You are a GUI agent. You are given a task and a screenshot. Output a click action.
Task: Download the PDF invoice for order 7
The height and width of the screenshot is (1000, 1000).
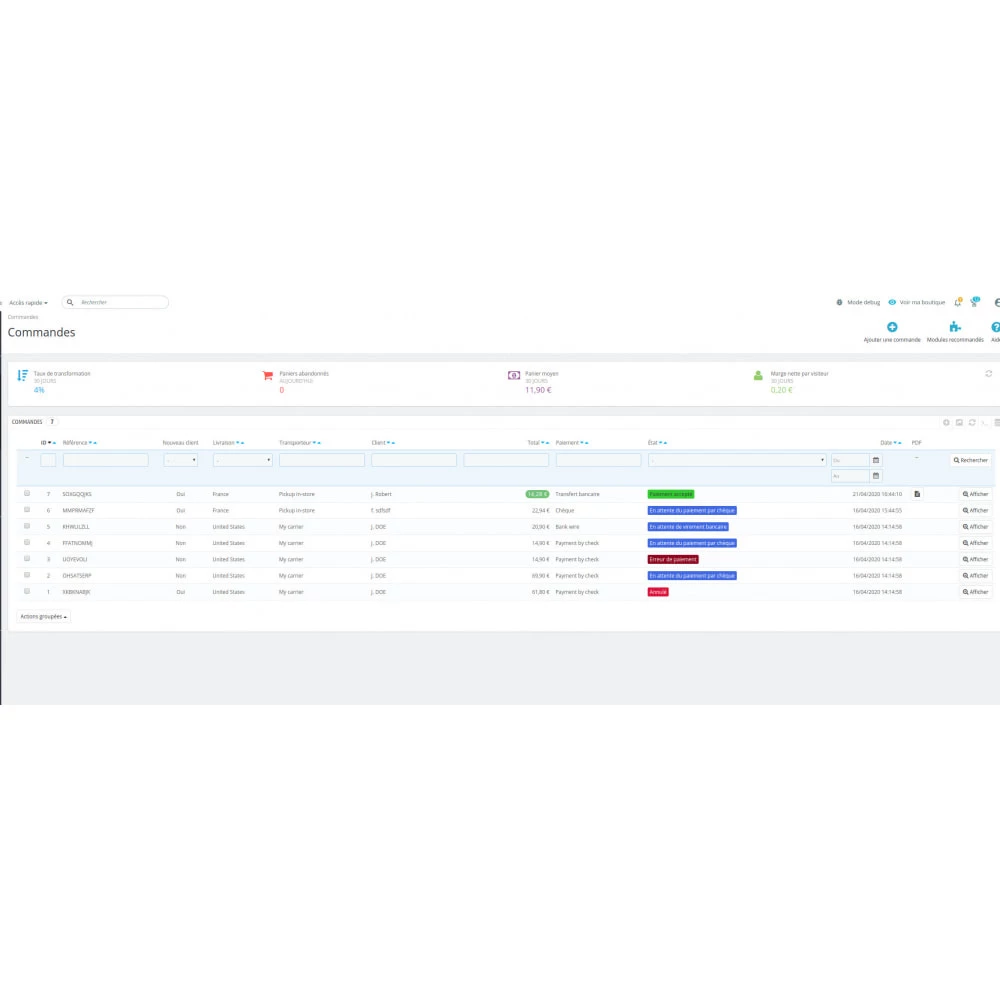tap(917, 494)
